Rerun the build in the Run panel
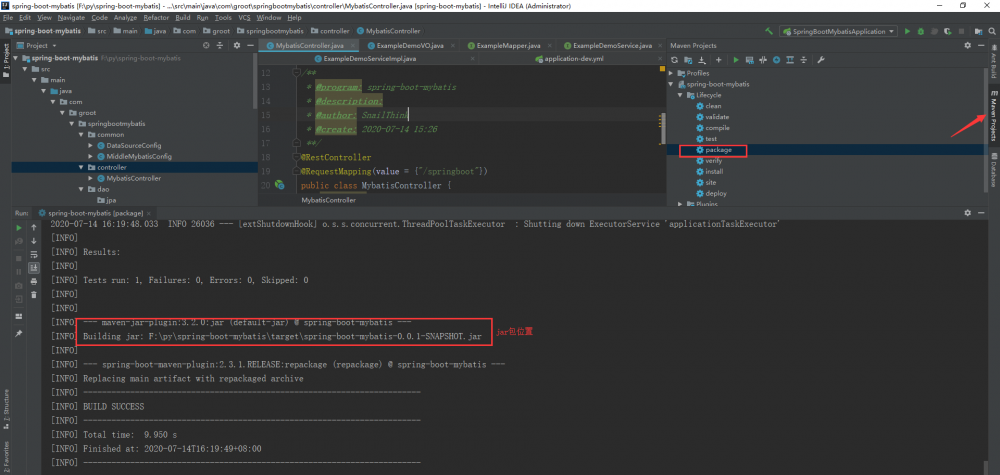This screenshot has height=475, width=1000. click(x=19, y=227)
